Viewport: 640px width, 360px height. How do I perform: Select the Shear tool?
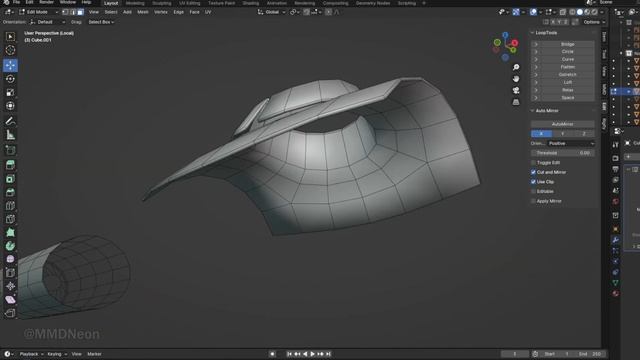point(10,300)
